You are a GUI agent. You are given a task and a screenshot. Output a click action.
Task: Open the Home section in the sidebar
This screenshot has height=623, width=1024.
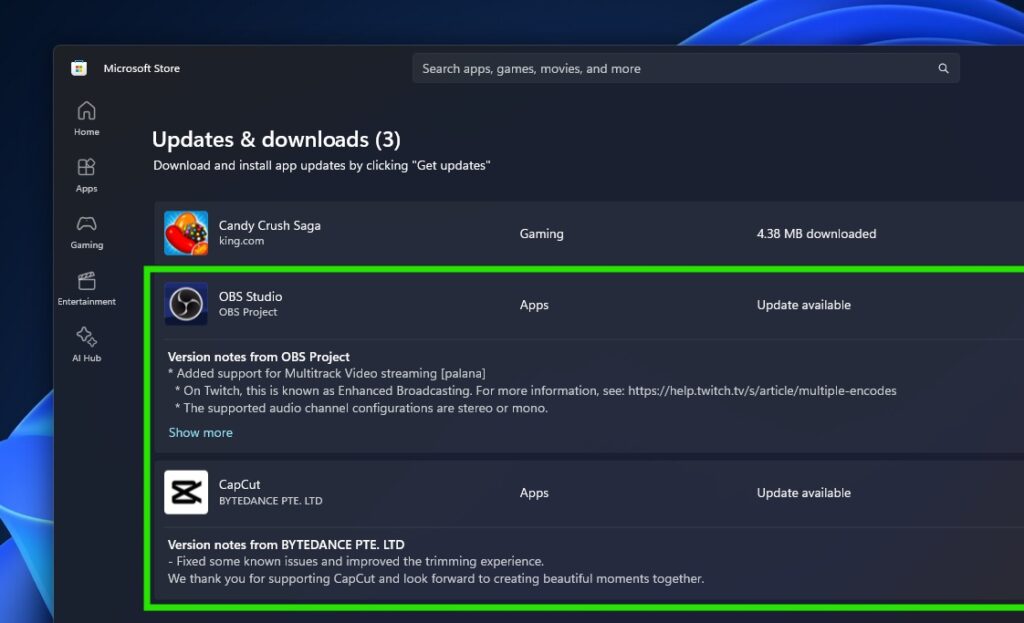85,115
